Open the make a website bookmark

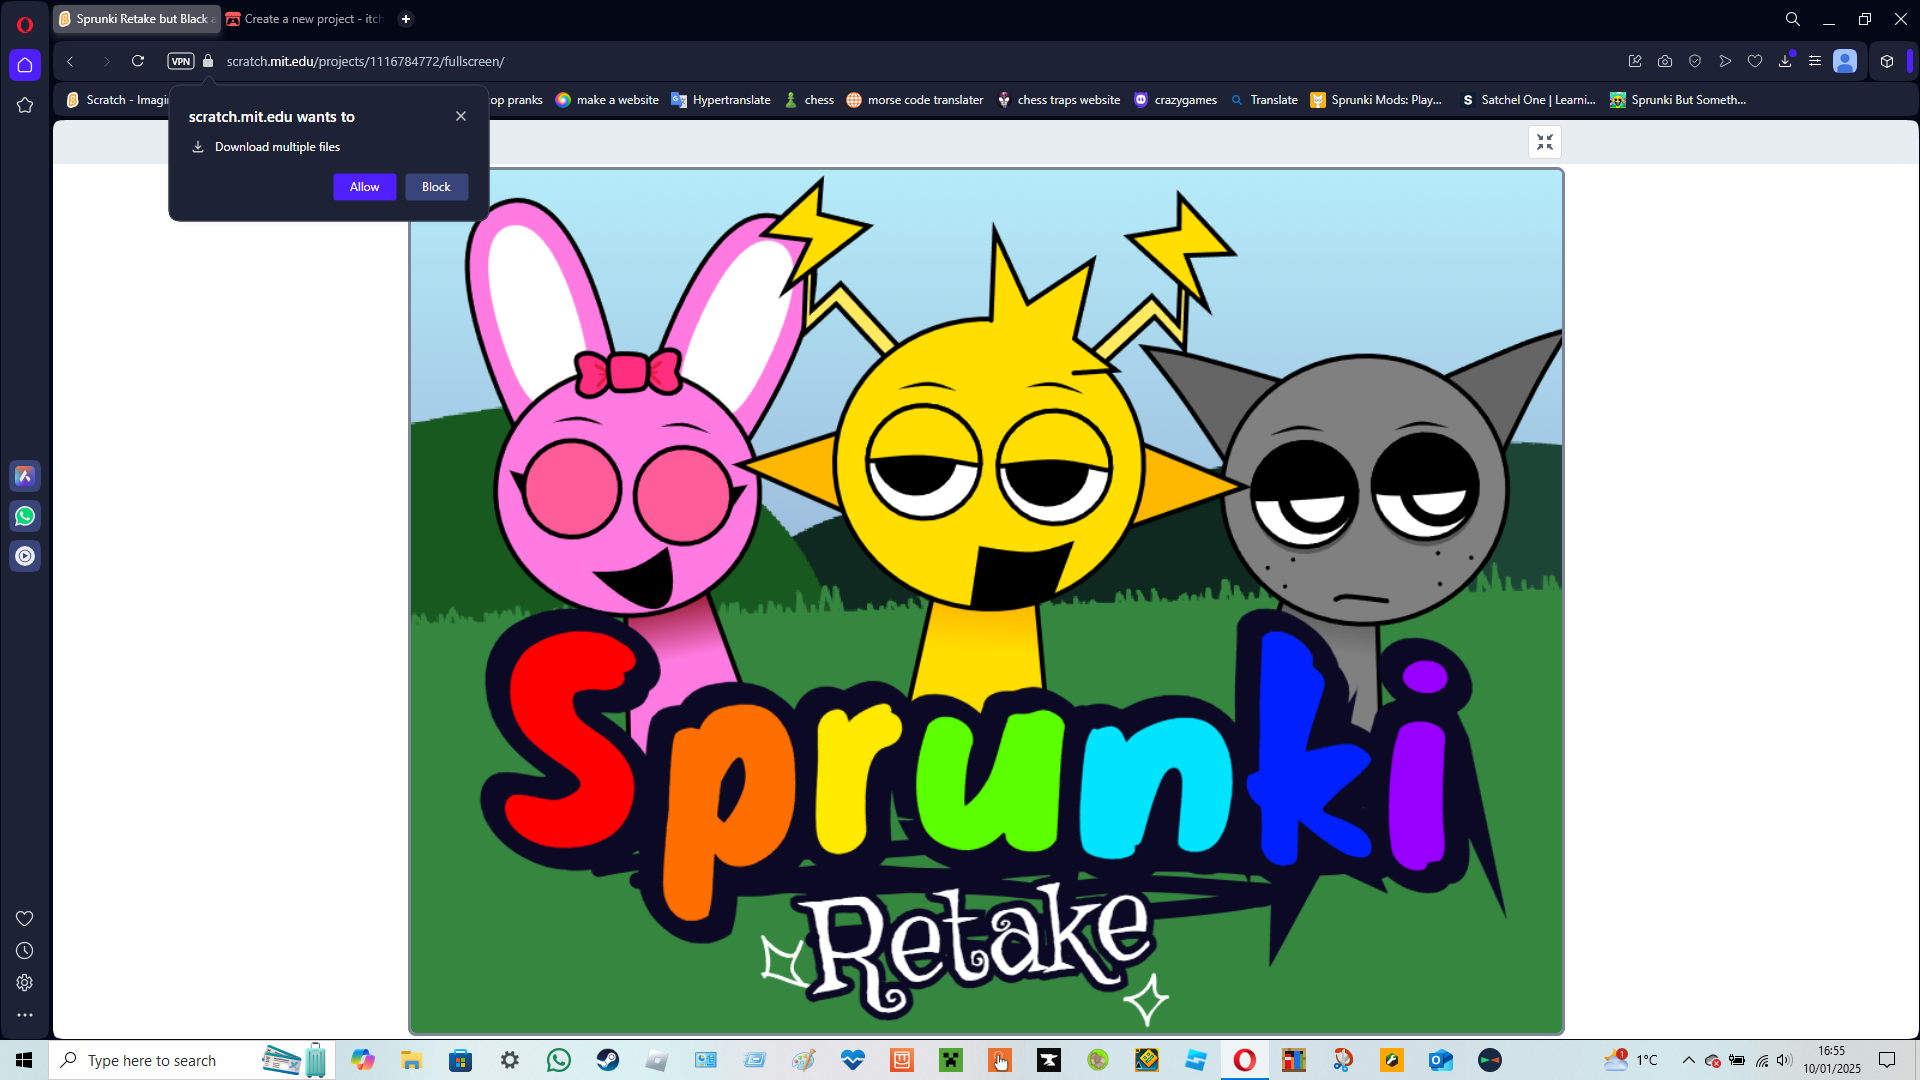pos(607,100)
